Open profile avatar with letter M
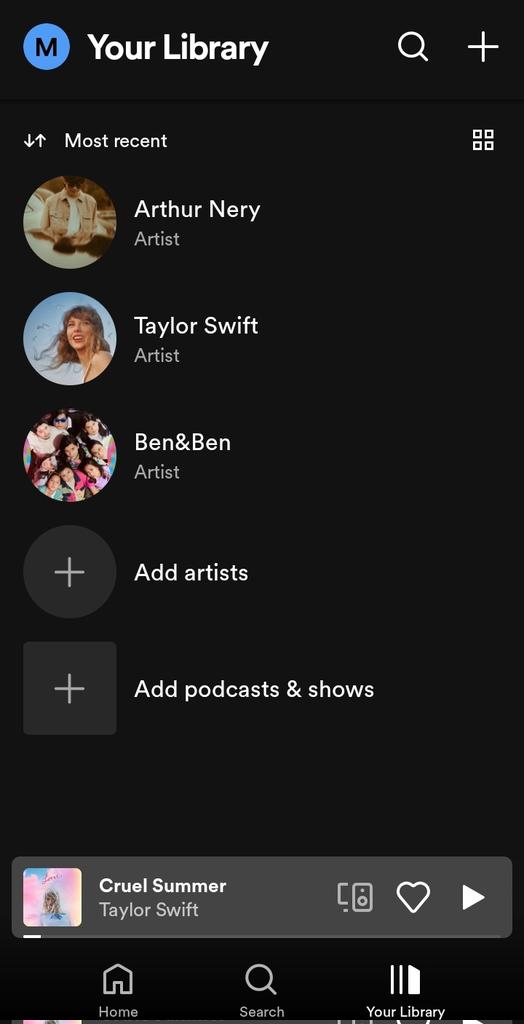Screen dimensions: 524x1024 coord(46,46)
